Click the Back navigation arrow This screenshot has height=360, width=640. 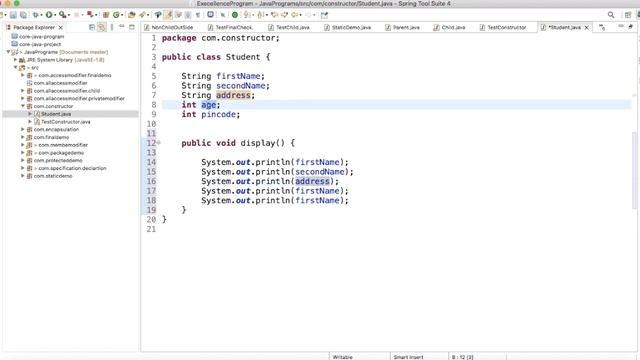[x=294, y=15]
